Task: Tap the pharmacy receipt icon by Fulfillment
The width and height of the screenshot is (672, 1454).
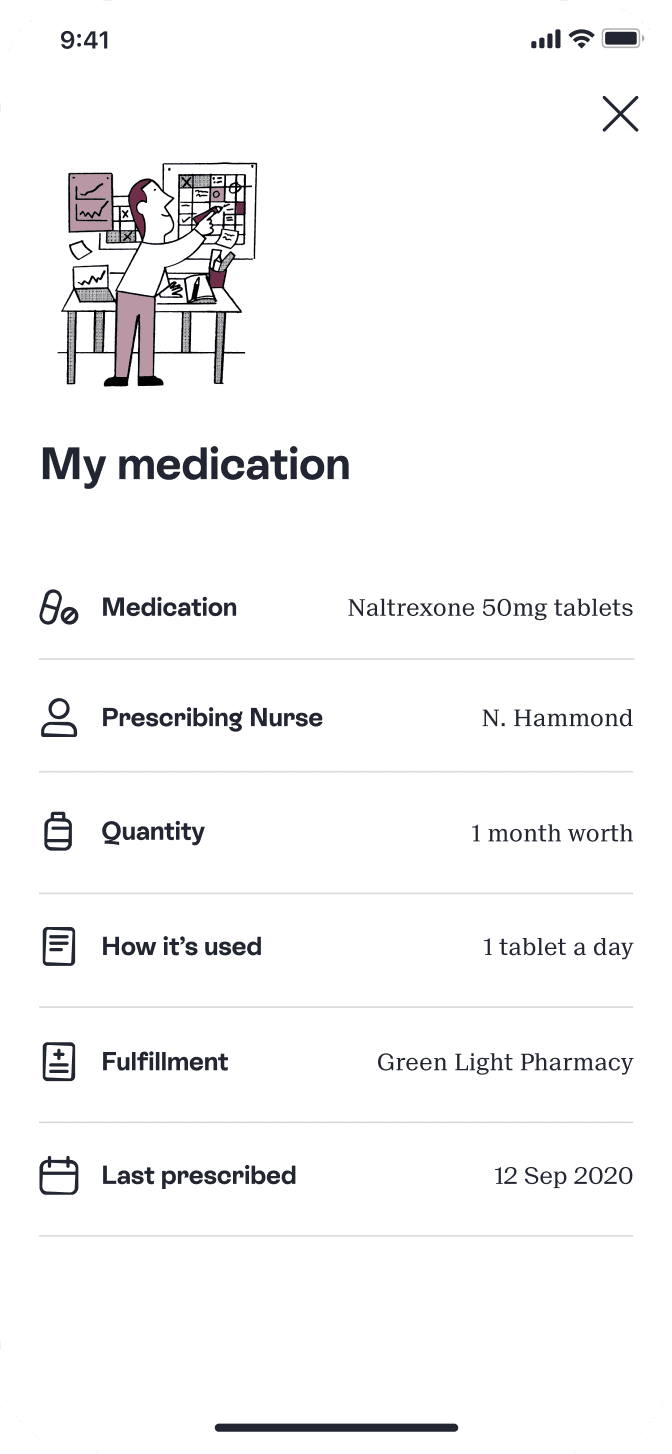Action: [58, 1062]
